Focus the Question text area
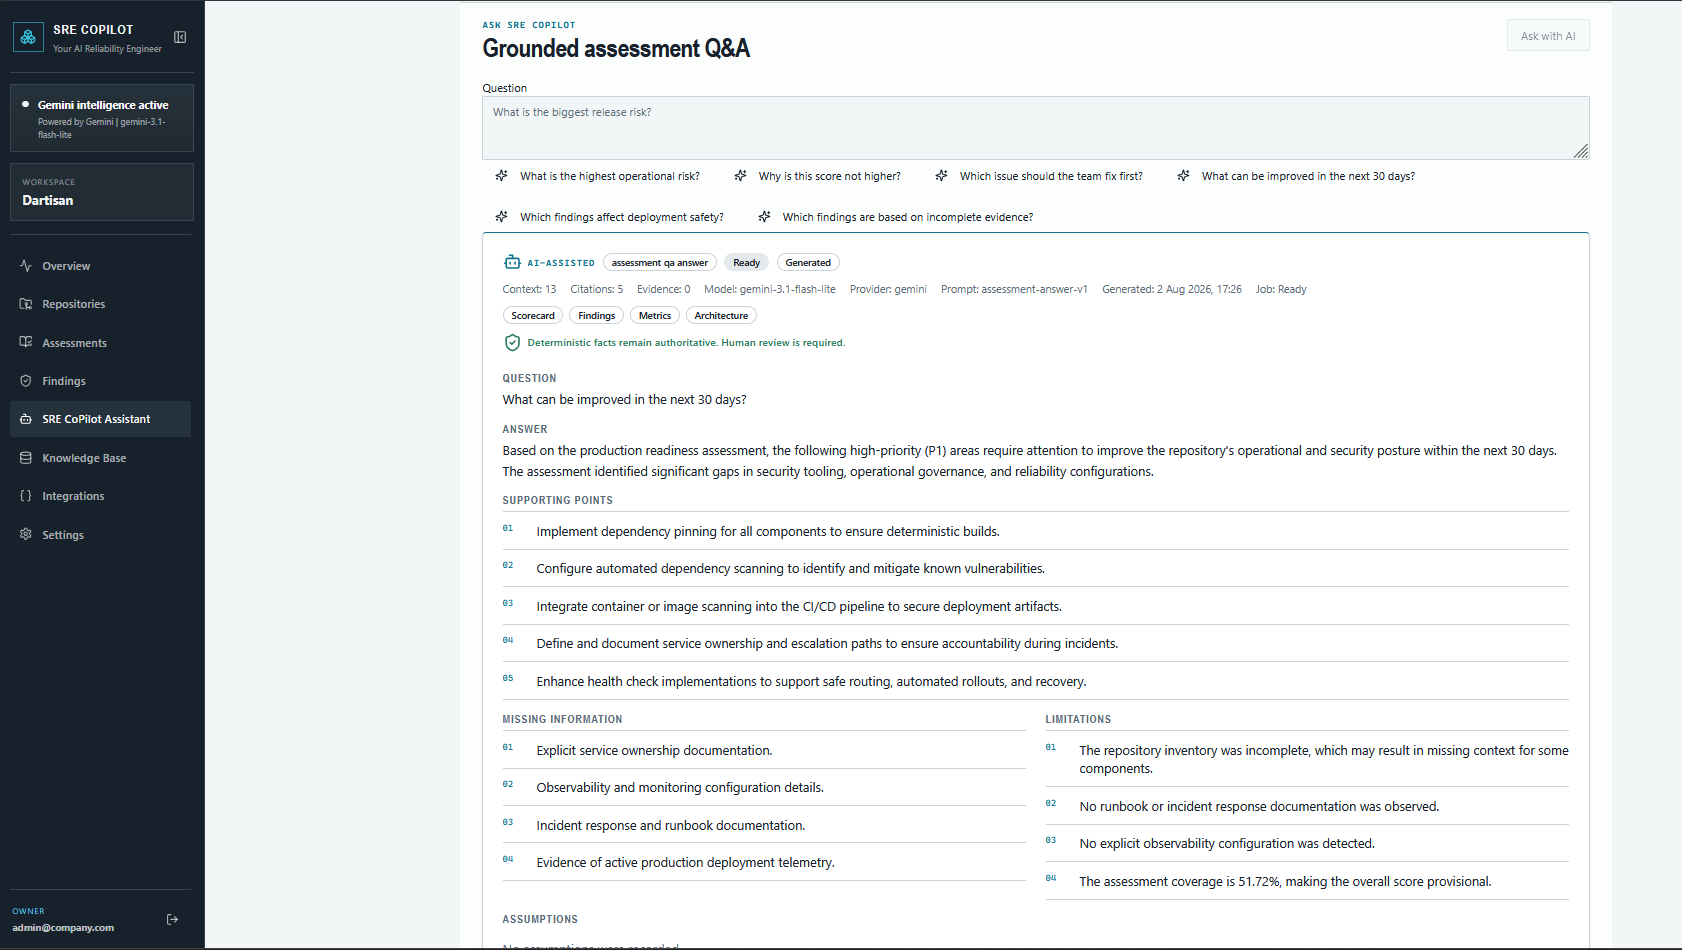 coord(1036,128)
